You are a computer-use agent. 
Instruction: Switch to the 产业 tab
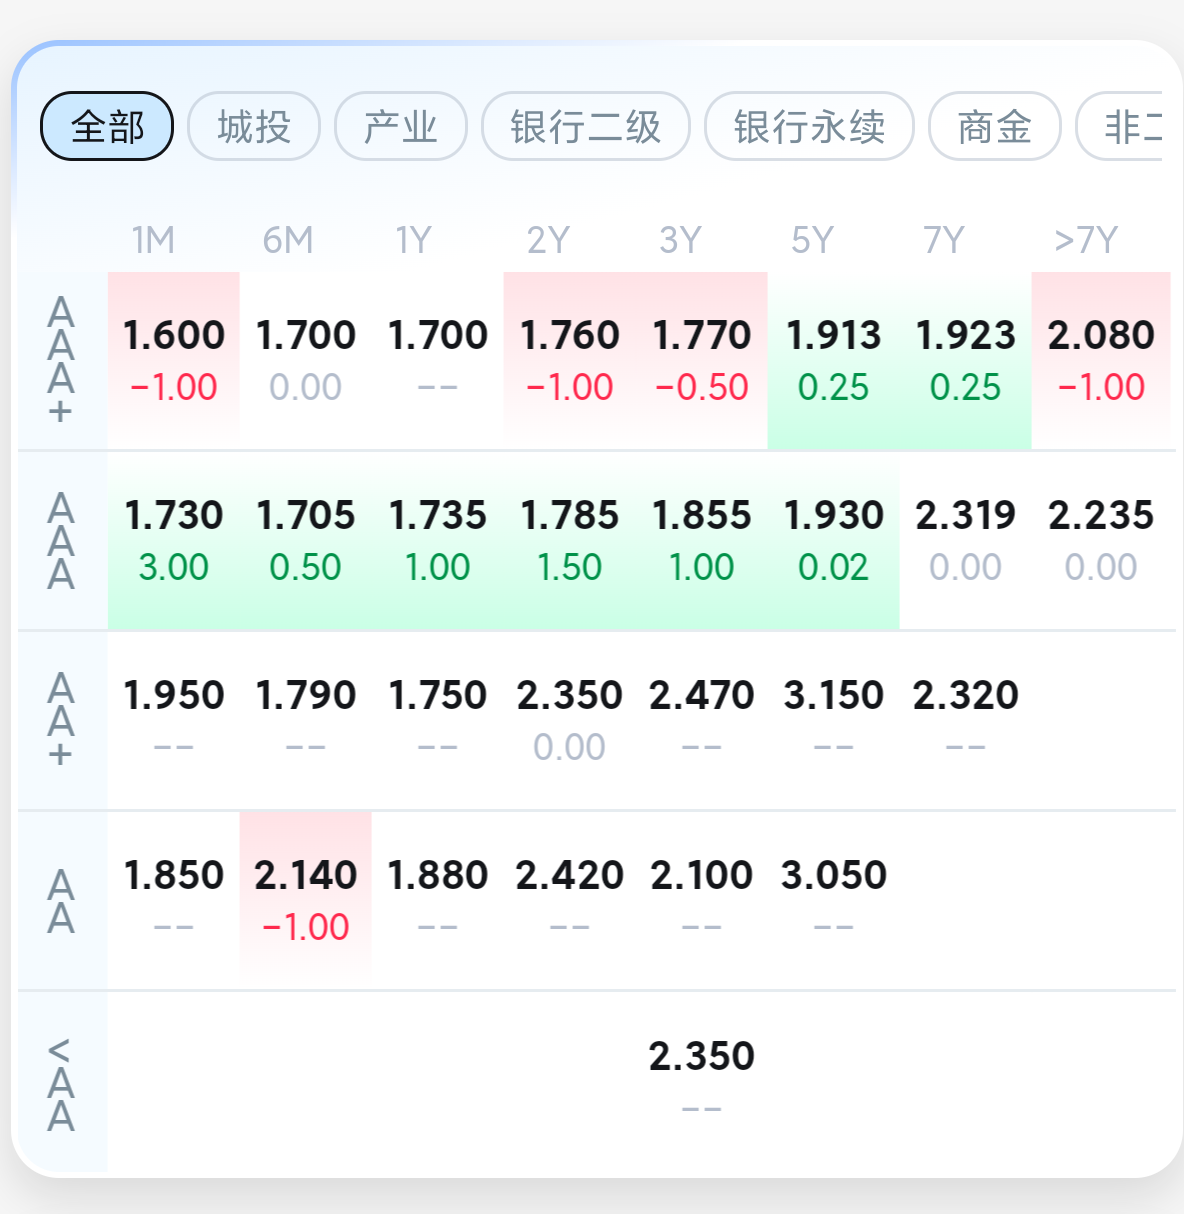pyautogui.click(x=401, y=127)
